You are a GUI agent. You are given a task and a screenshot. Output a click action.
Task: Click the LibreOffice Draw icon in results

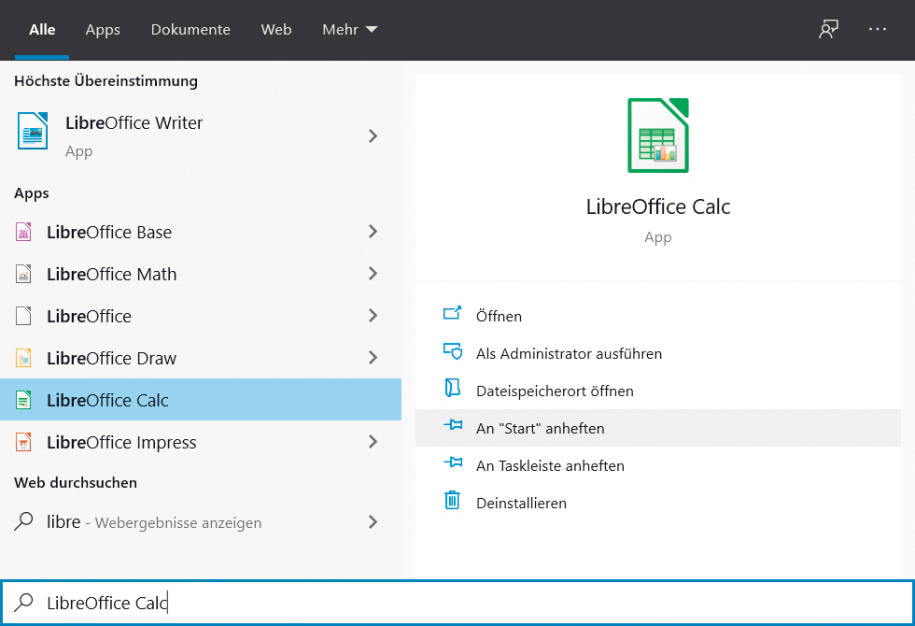pos(23,358)
